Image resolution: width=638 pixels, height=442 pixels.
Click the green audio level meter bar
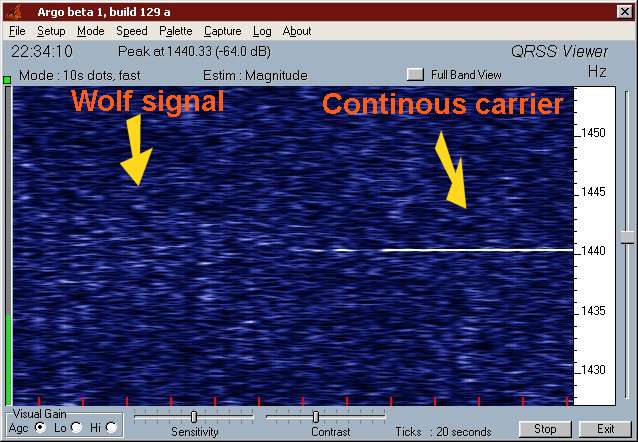tap(8, 359)
